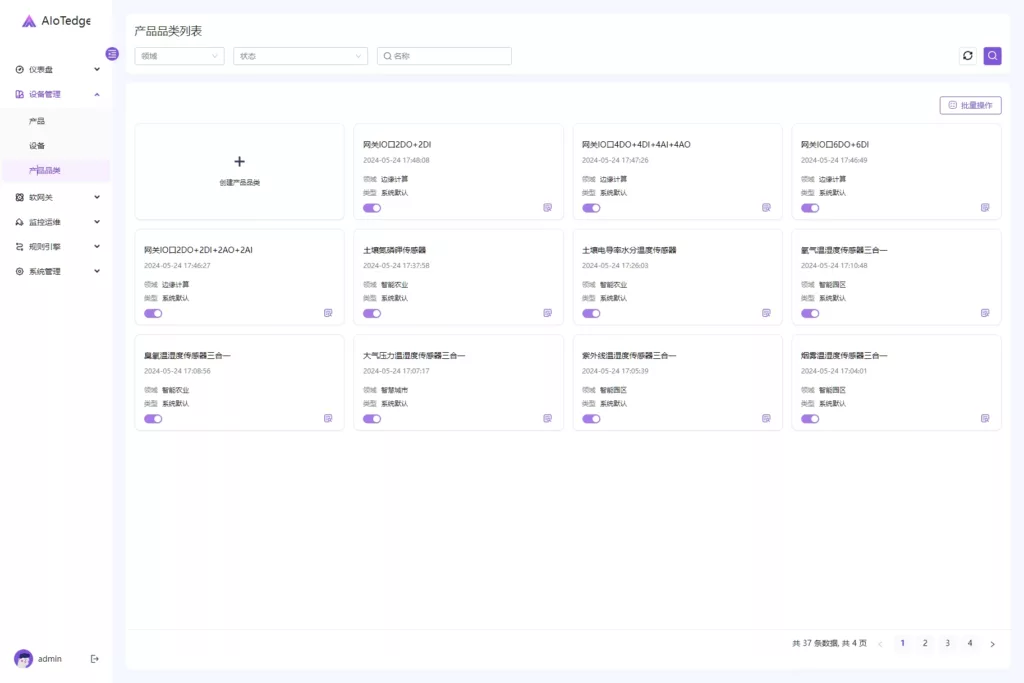Open the 领域 filter dropdown
Image resolution: width=1024 pixels, height=683 pixels.
pyautogui.click(x=179, y=56)
